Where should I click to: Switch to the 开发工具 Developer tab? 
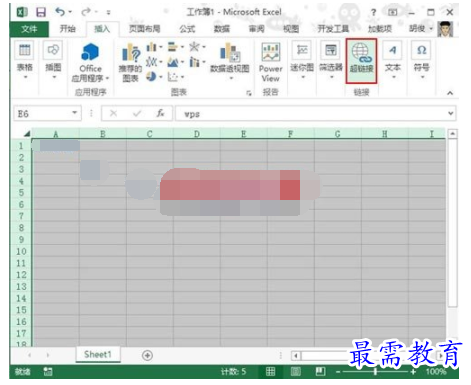pos(333,29)
